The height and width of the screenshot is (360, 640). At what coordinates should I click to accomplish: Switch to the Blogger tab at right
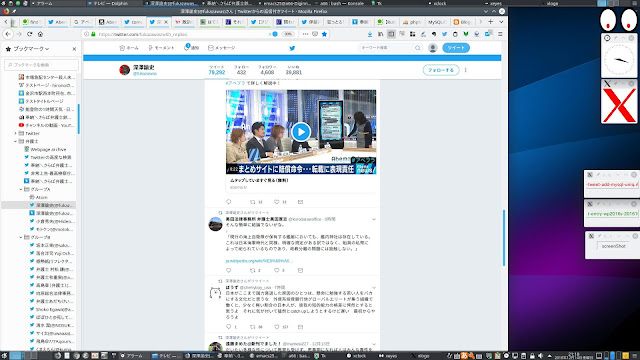pos(463,22)
